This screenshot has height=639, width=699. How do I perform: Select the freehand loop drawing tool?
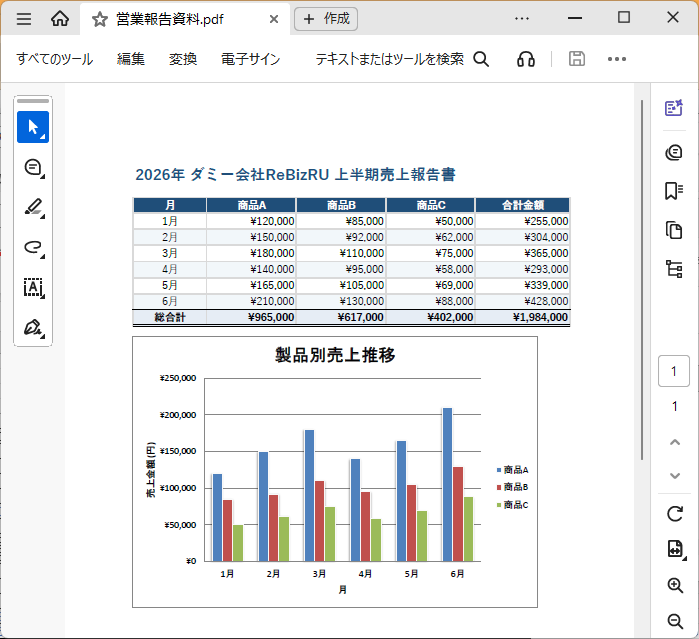(34, 248)
